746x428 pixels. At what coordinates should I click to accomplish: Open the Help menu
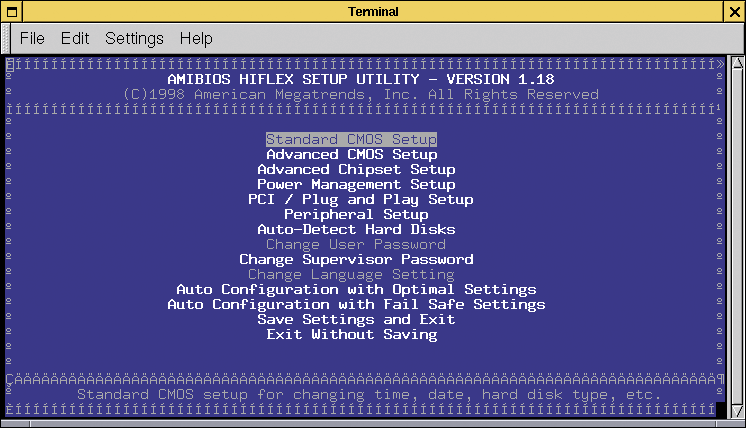[x=196, y=39]
